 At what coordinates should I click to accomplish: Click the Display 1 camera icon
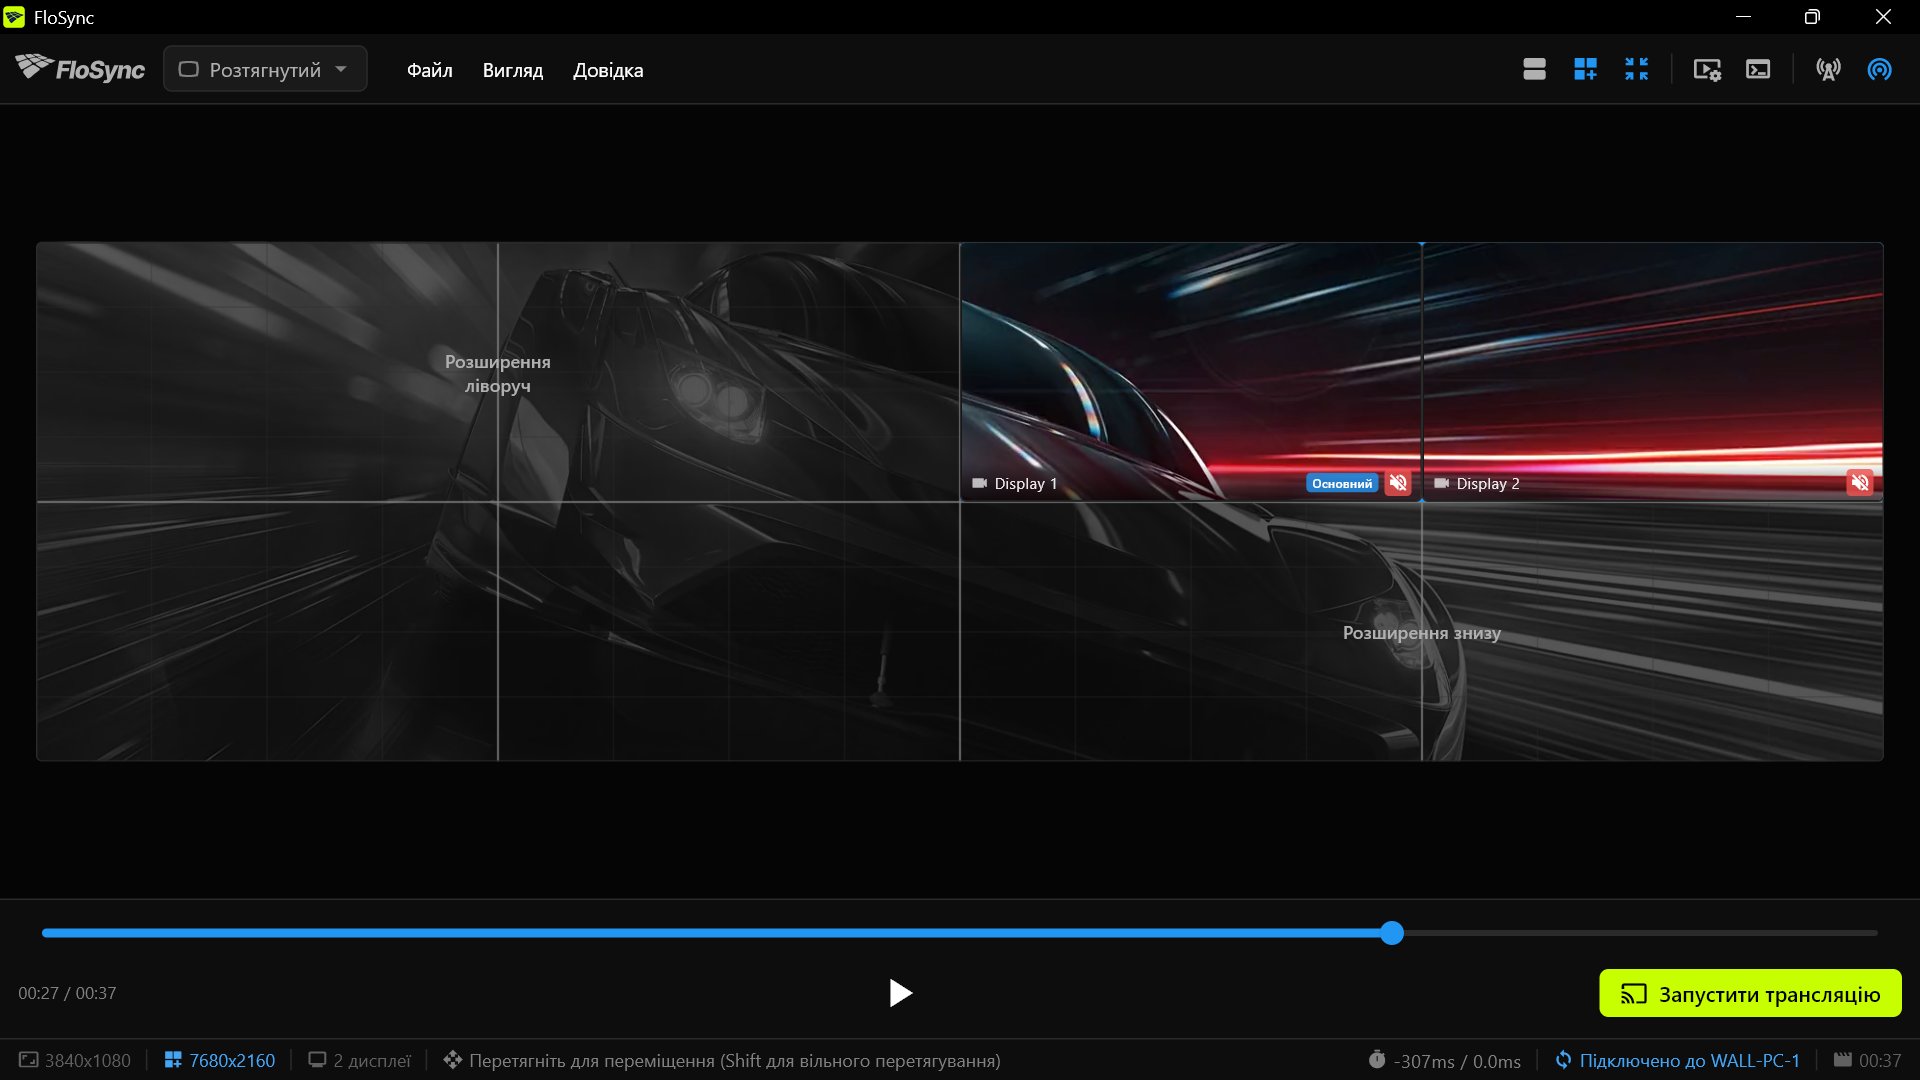(979, 483)
